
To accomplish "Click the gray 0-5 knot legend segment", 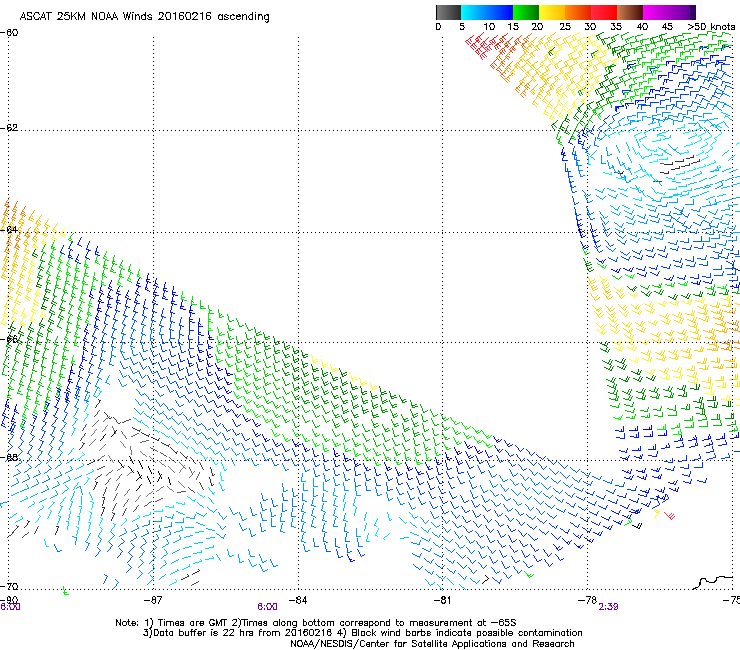I will (x=448, y=12).
